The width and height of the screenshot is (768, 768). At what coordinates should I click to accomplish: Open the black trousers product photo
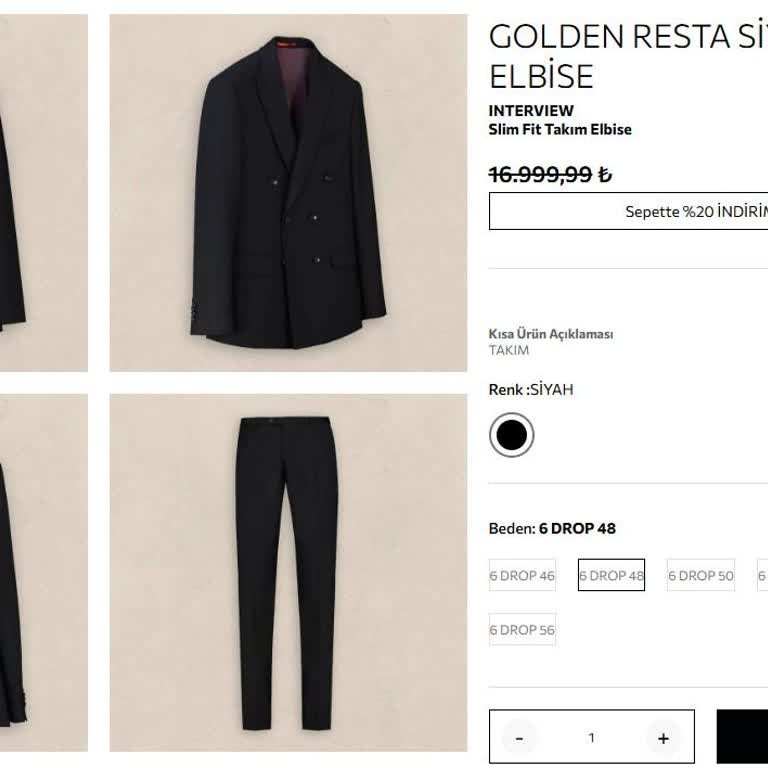pyautogui.click(x=288, y=572)
